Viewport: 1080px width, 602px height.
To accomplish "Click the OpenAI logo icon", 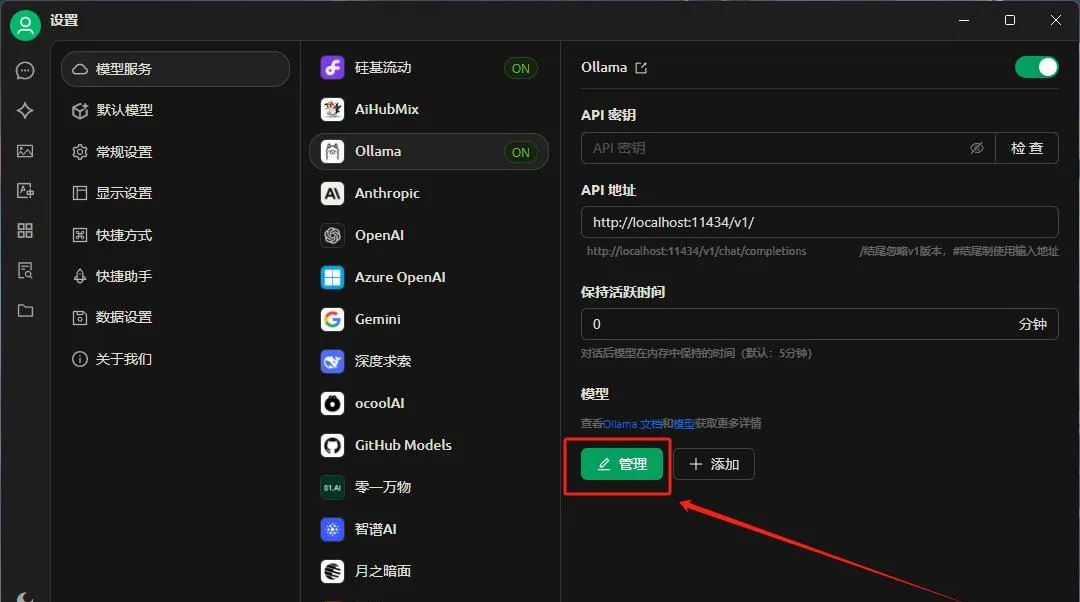I will pyautogui.click(x=333, y=236).
